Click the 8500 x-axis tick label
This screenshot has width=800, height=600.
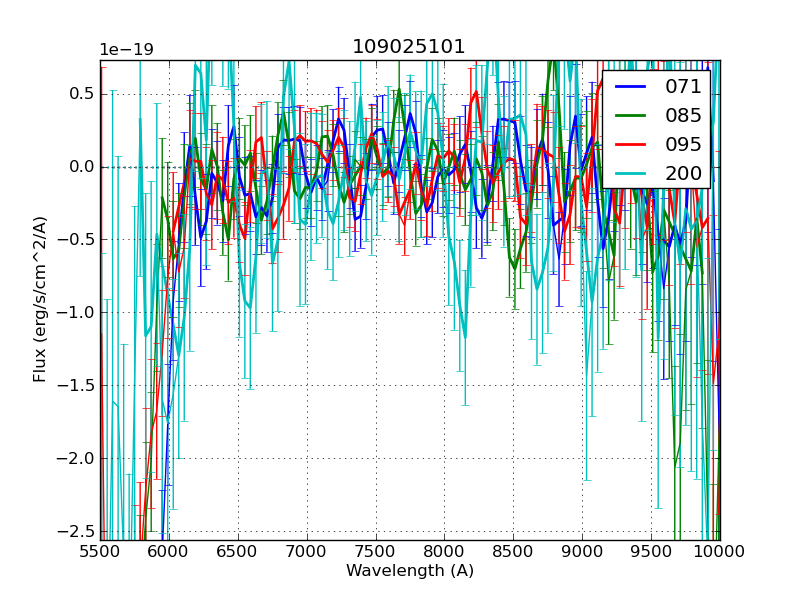(x=514, y=551)
